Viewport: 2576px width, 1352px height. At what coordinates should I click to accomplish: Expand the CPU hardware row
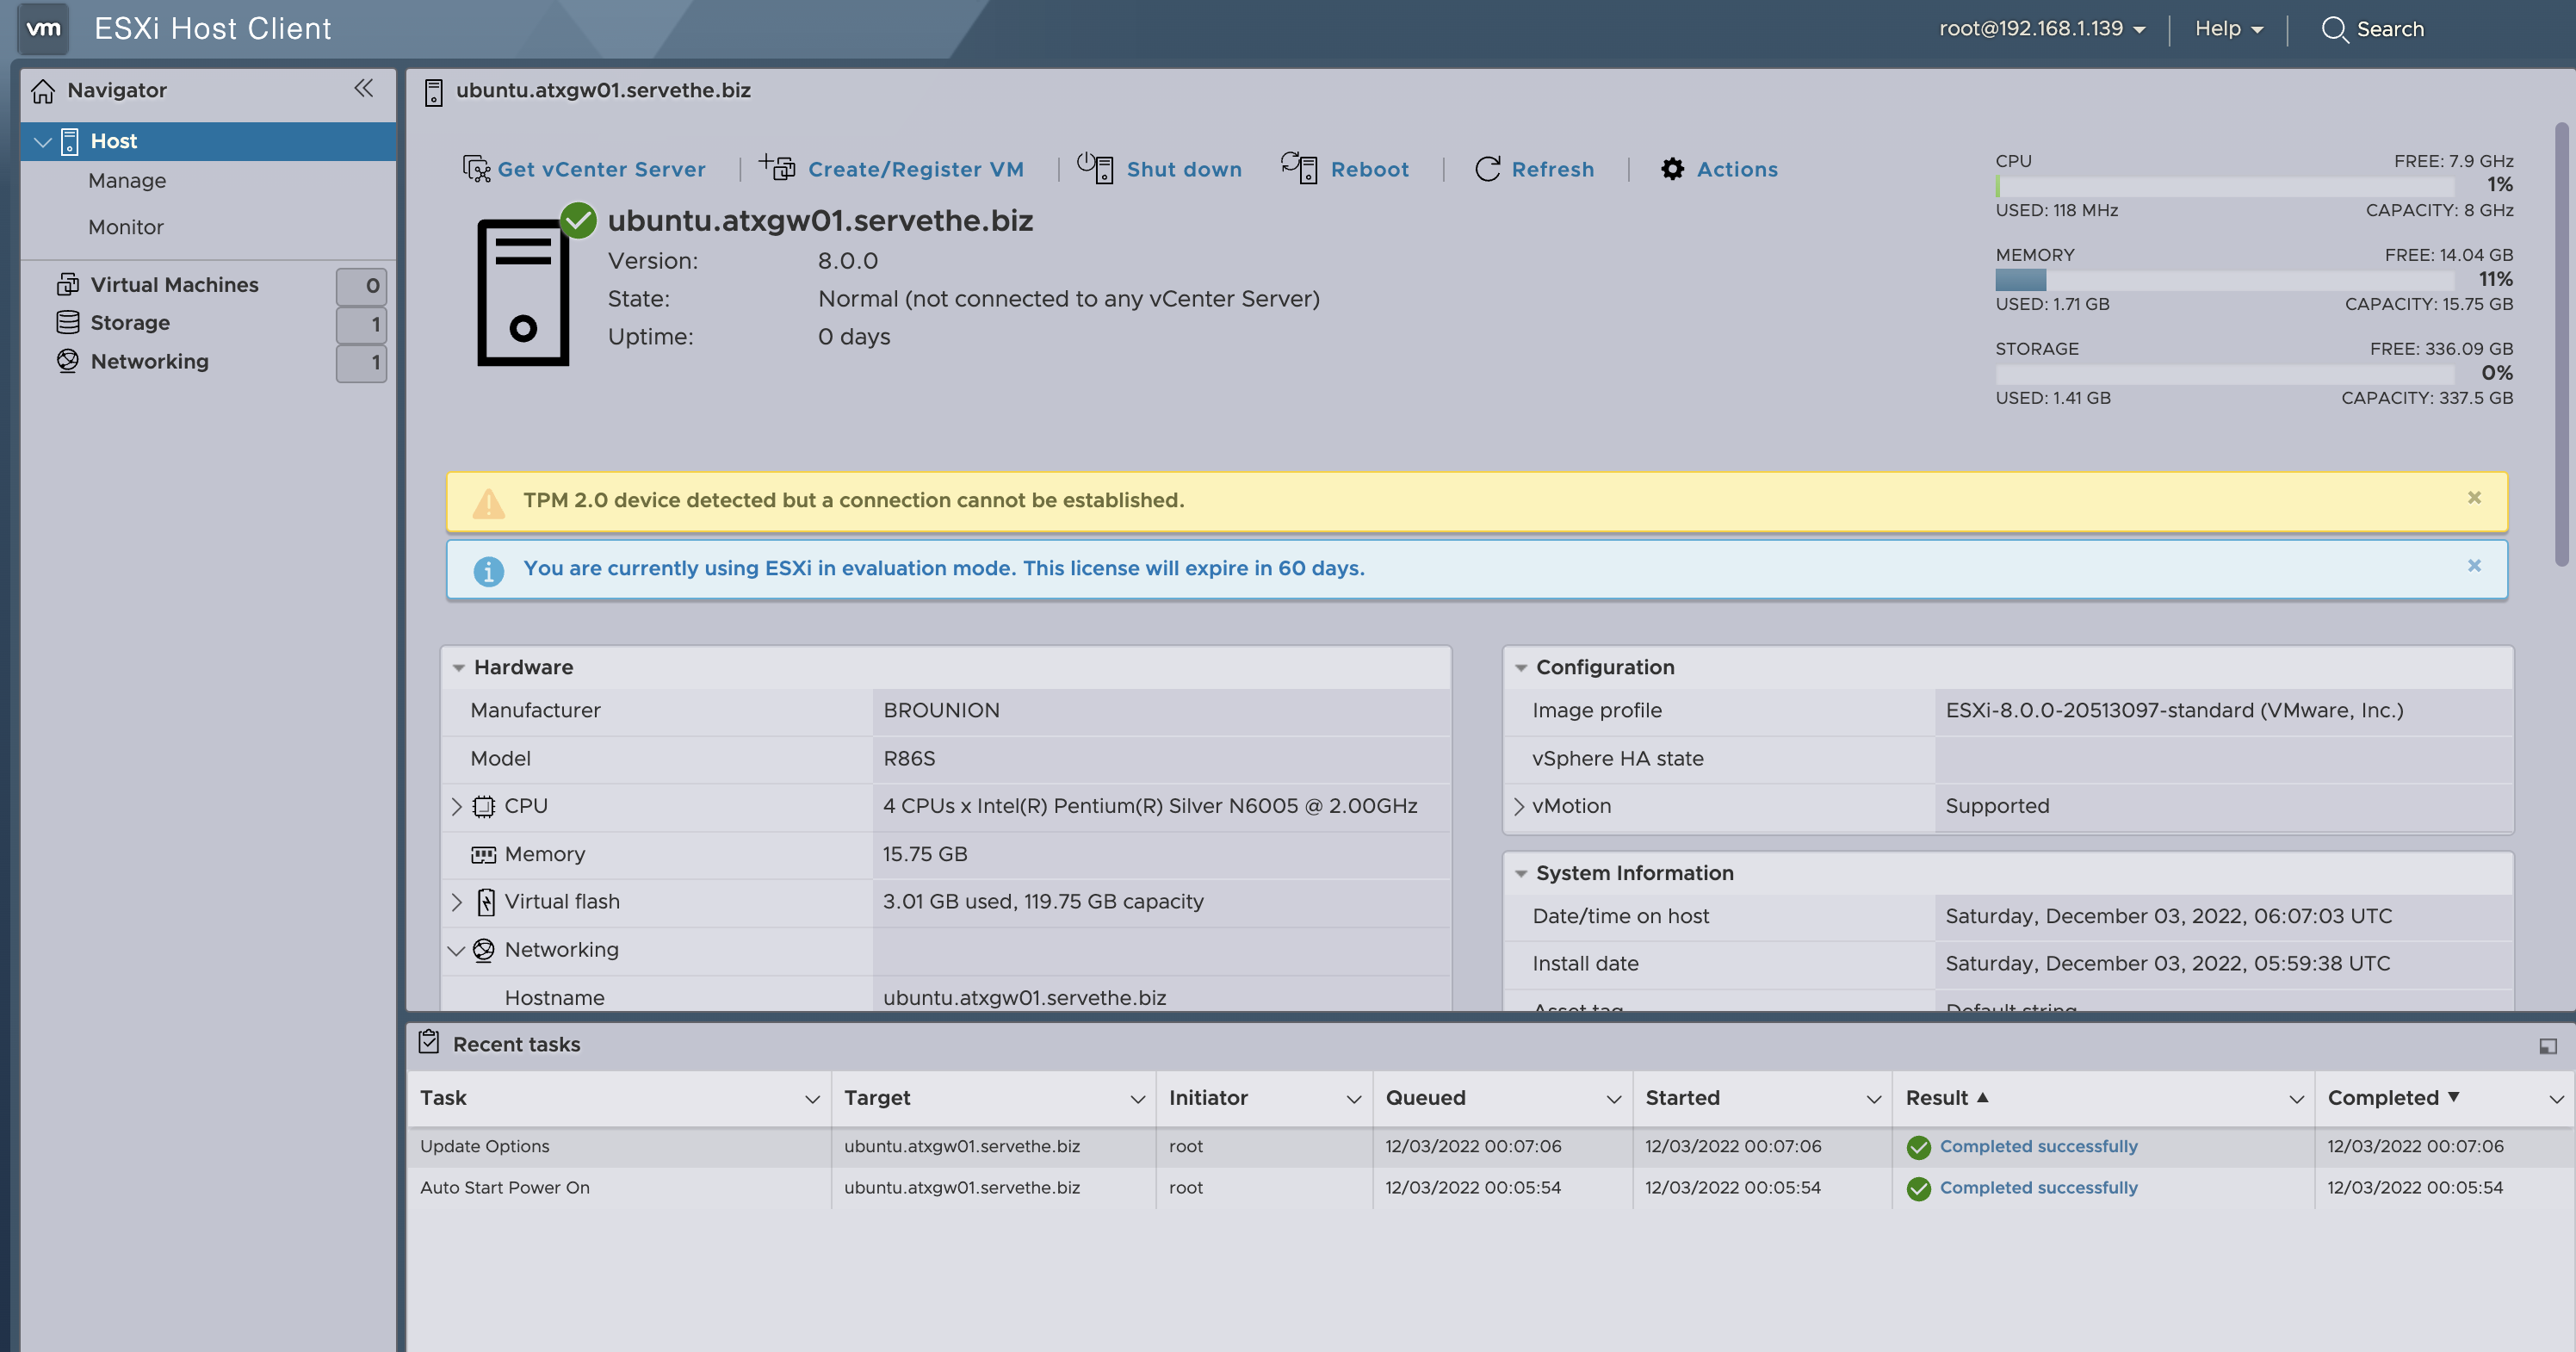(457, 806)
